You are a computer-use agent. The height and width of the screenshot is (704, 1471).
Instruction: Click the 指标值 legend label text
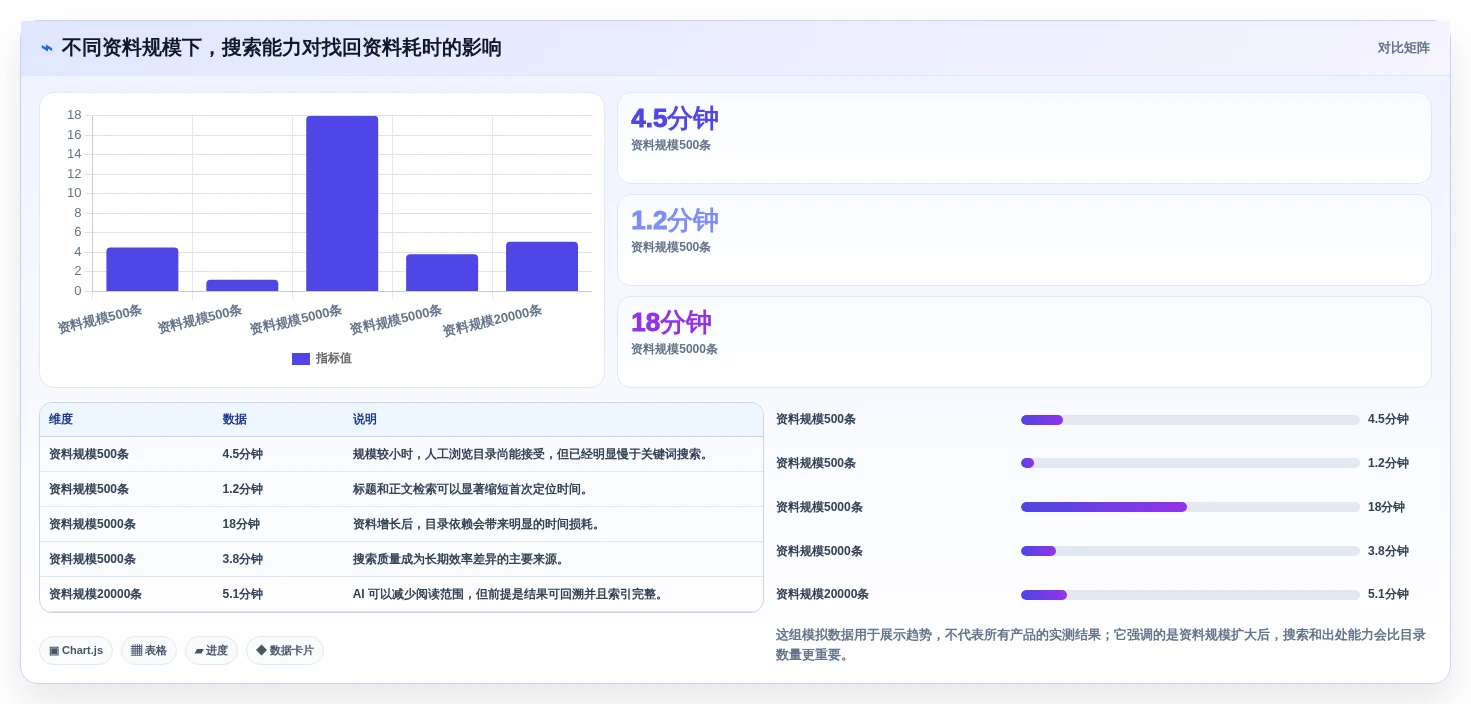[334, 358]
